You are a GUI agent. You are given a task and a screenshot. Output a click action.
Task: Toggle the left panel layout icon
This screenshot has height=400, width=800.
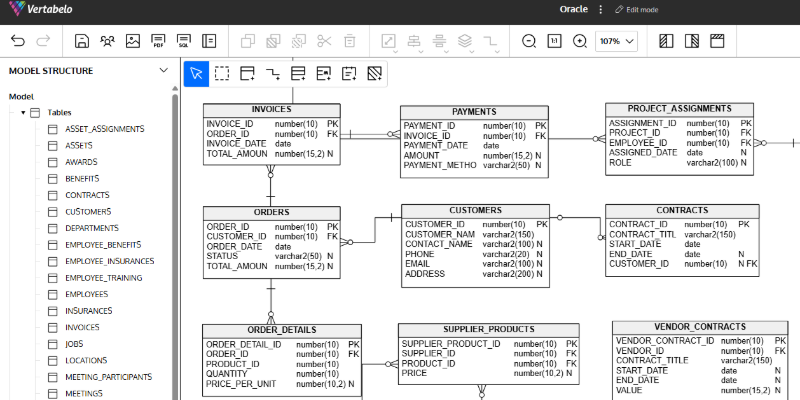click(666, 41)
